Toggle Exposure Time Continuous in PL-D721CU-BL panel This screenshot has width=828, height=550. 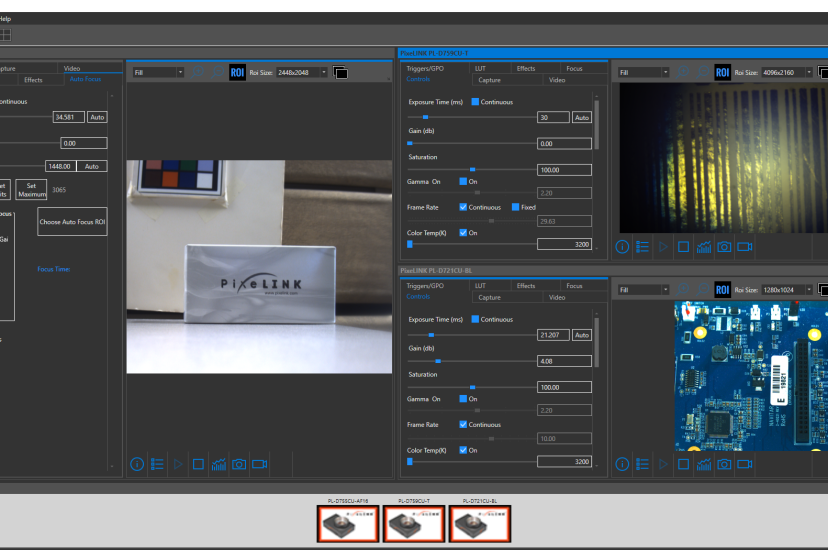click(x=475, y=319)
